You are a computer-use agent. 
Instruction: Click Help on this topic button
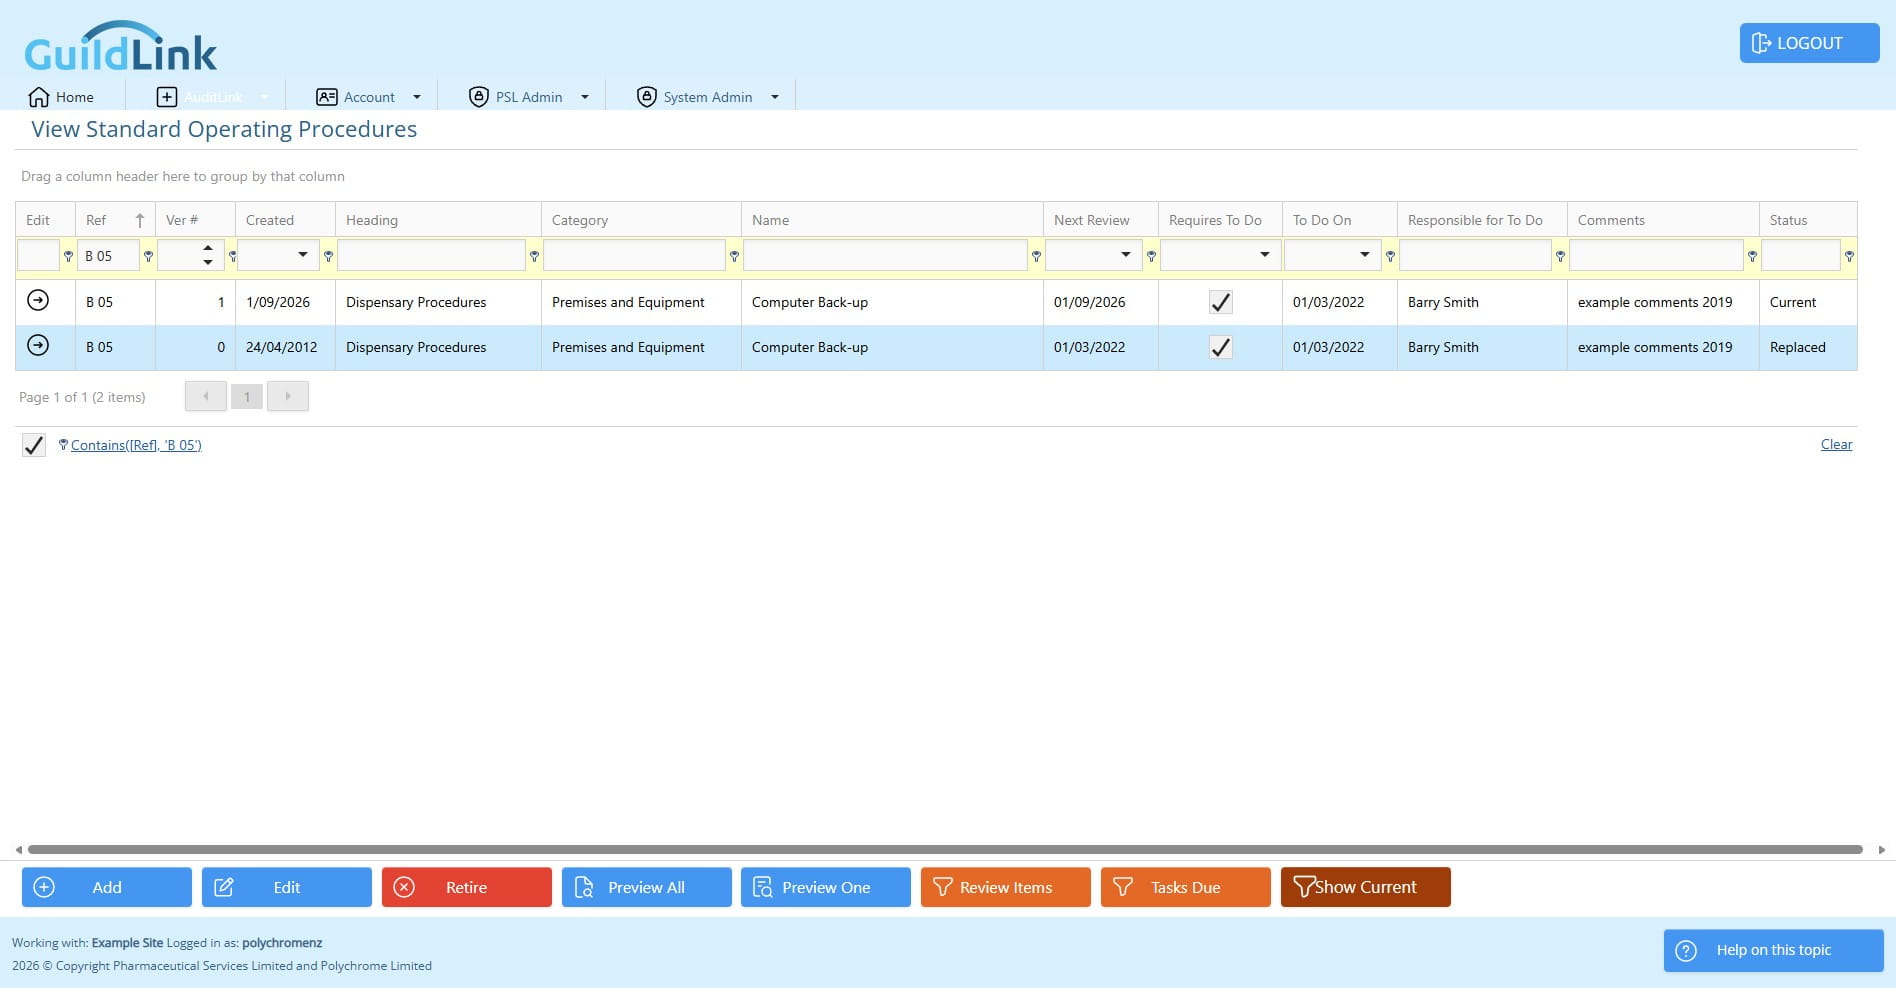click(x=1774, y=951)
